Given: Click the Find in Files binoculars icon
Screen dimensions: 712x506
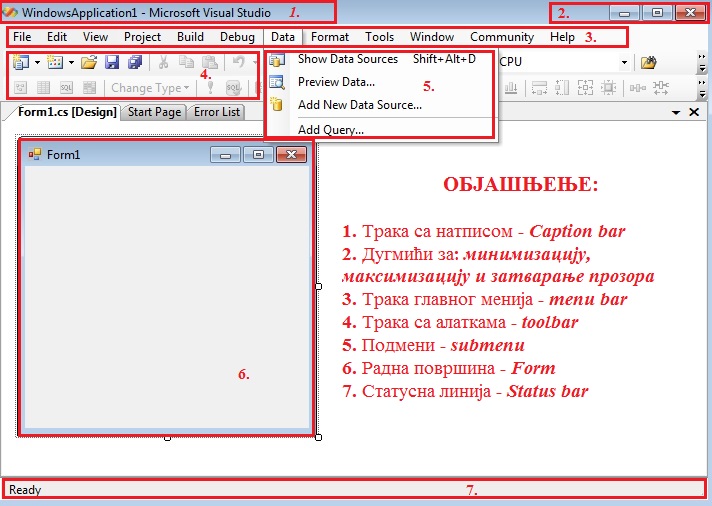Looking at the screenshot, I should [x=649, y=62].
